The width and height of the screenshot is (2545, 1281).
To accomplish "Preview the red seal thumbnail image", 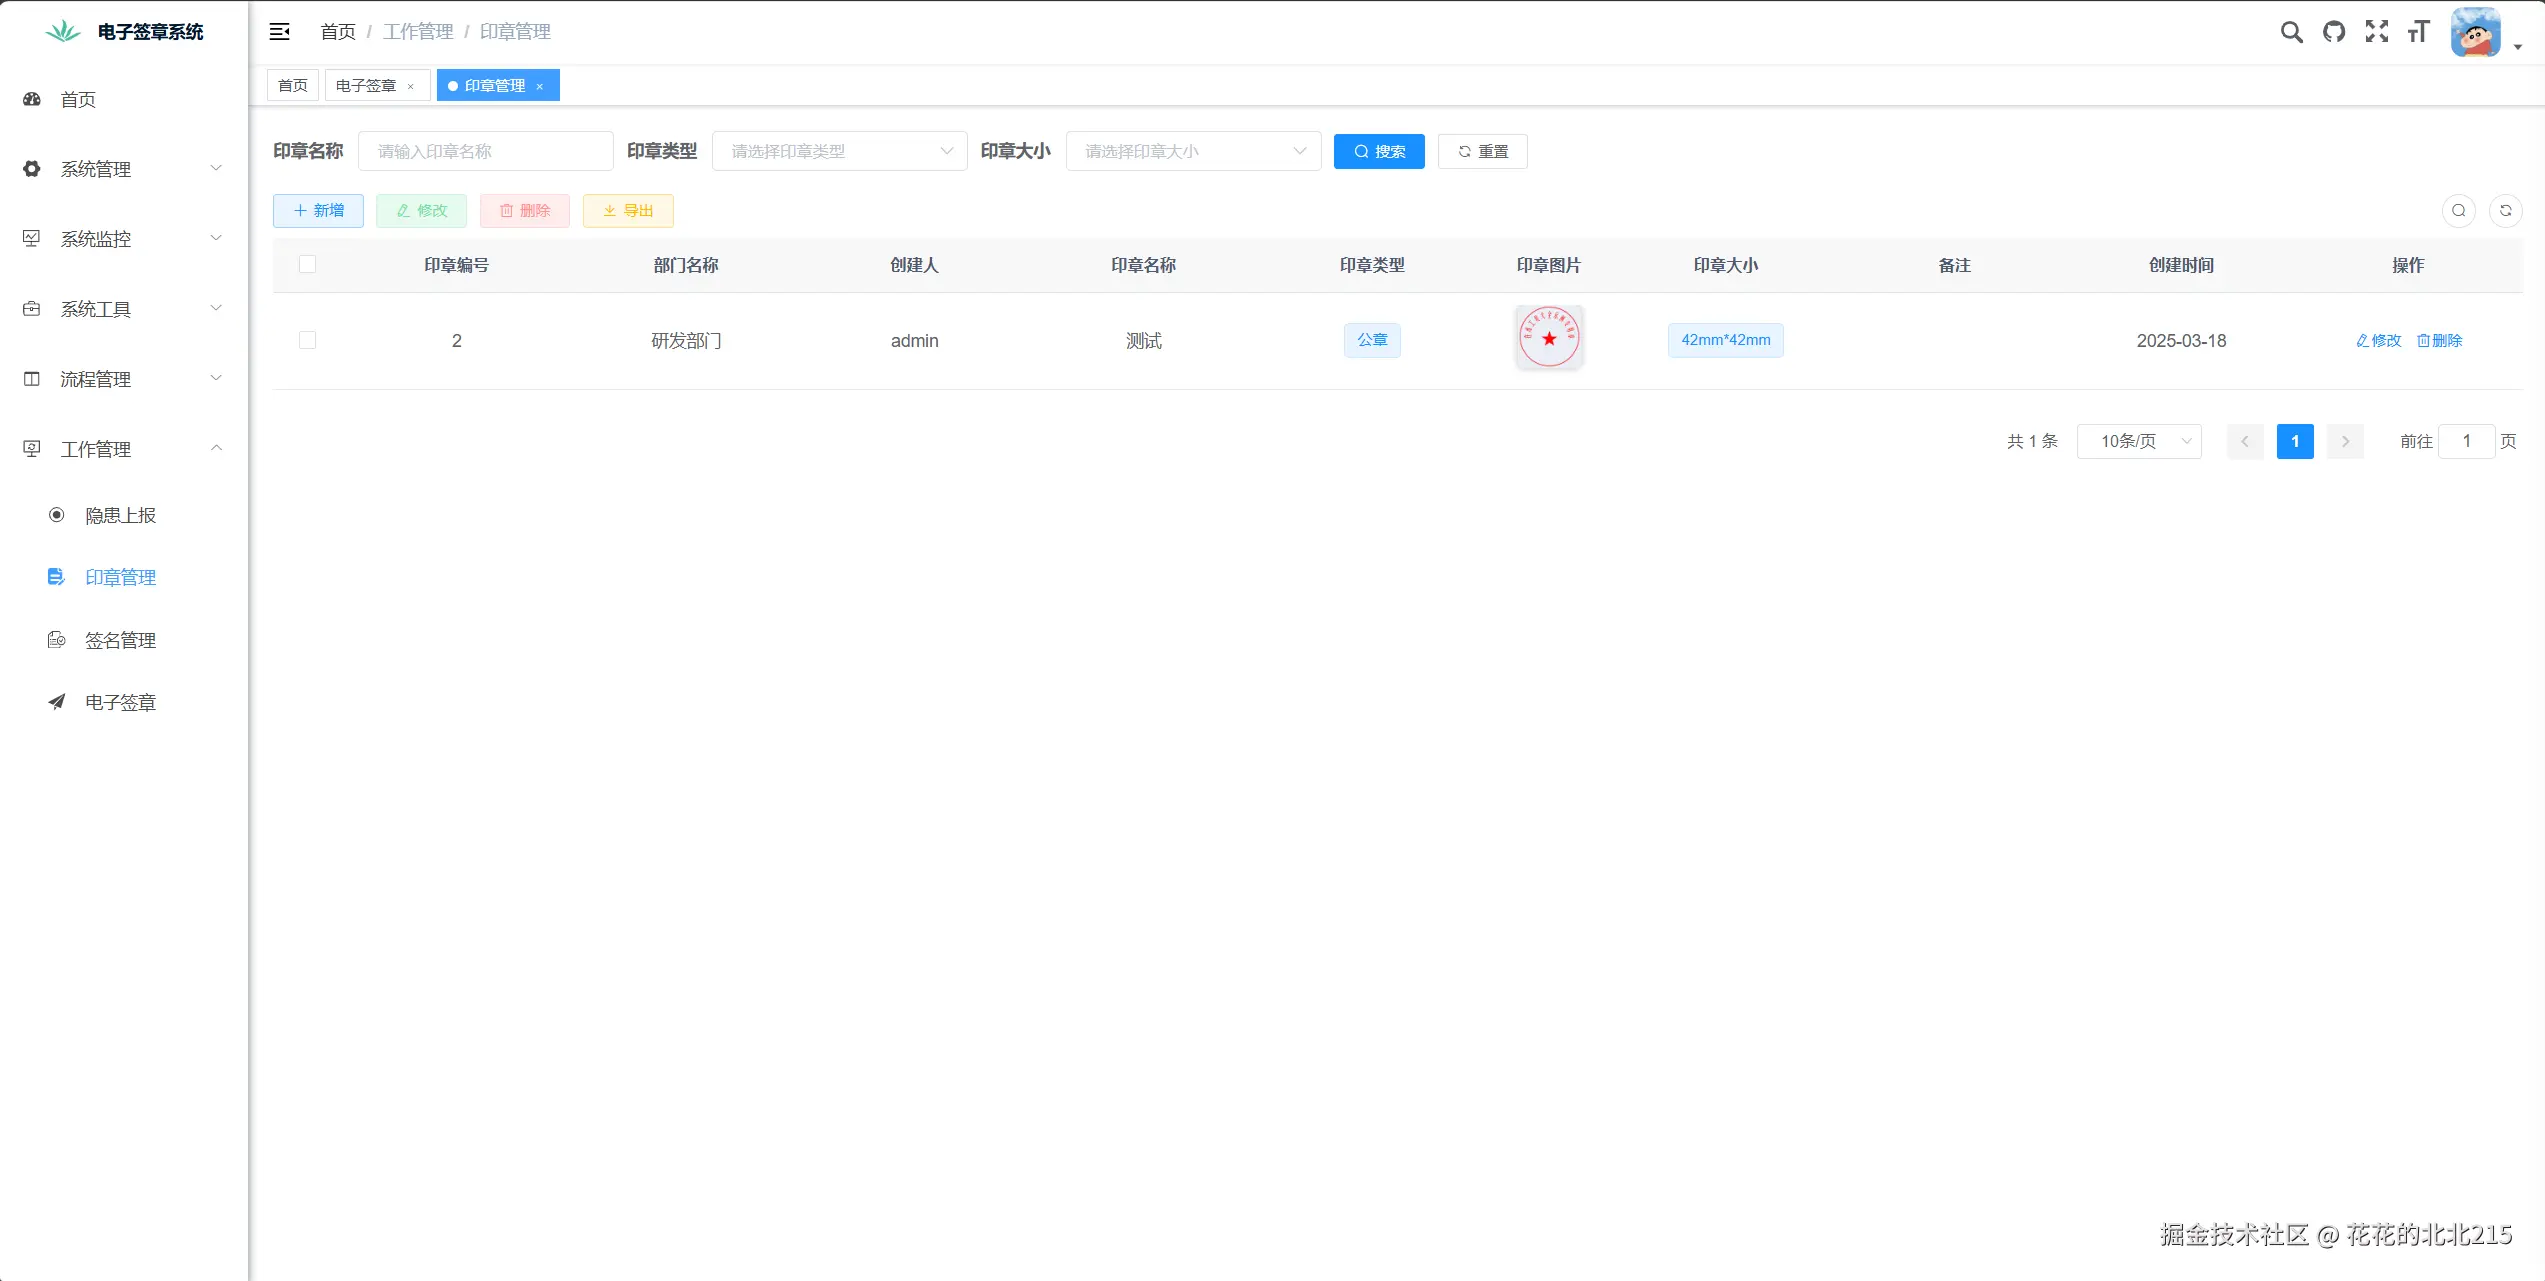I will pos(1549,338).
